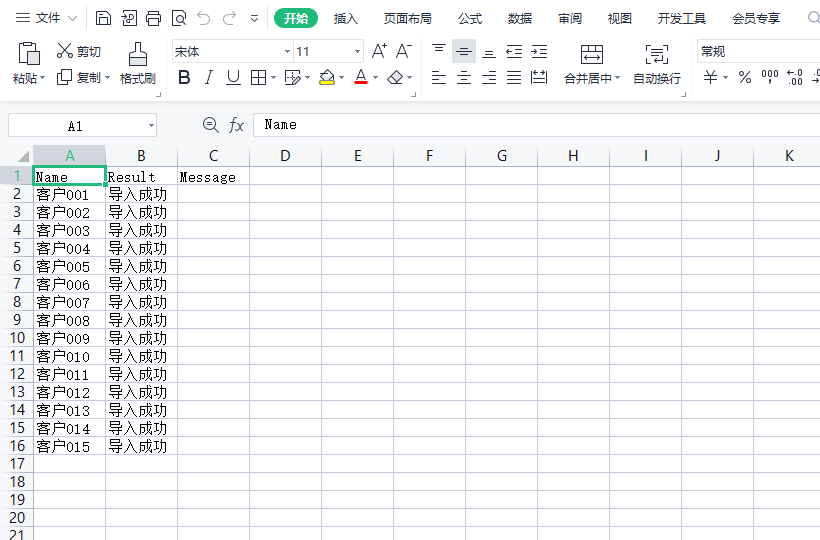Toggle Italic formatting
This screenshot has width=820, height=540.
click(x=209, y=77)
